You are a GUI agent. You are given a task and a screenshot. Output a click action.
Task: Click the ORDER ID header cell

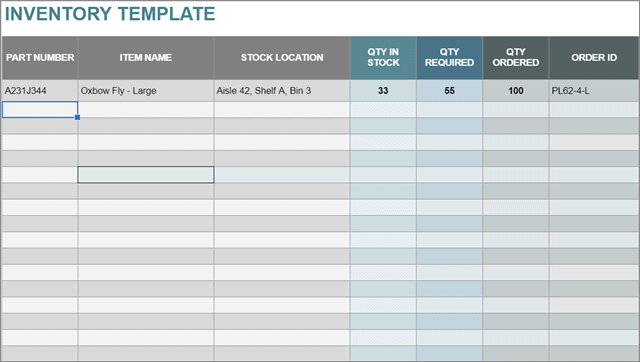[x=594, y=58]
